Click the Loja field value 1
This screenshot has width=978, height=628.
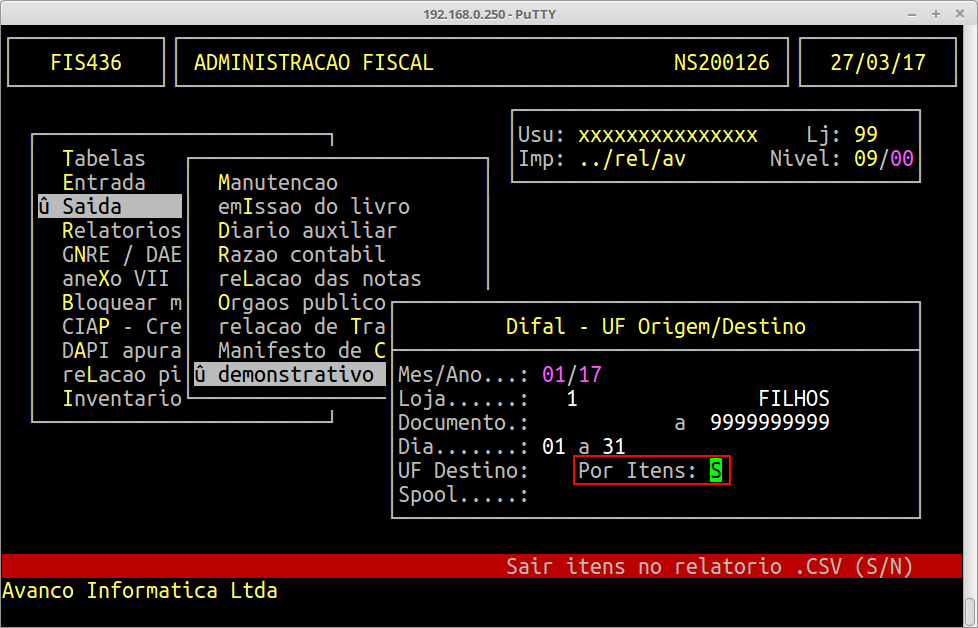(x=572, y=399)
